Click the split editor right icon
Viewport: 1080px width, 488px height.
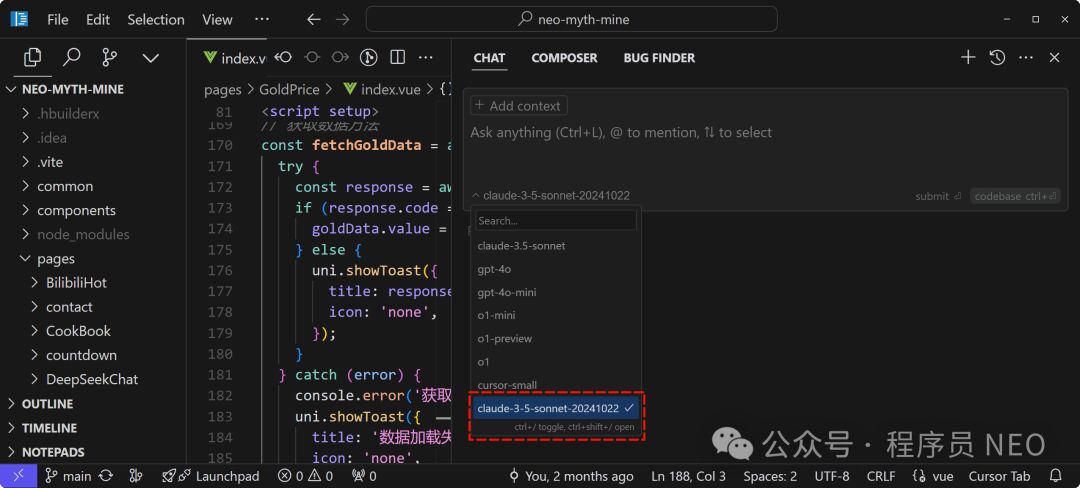[x=397, y=58]
